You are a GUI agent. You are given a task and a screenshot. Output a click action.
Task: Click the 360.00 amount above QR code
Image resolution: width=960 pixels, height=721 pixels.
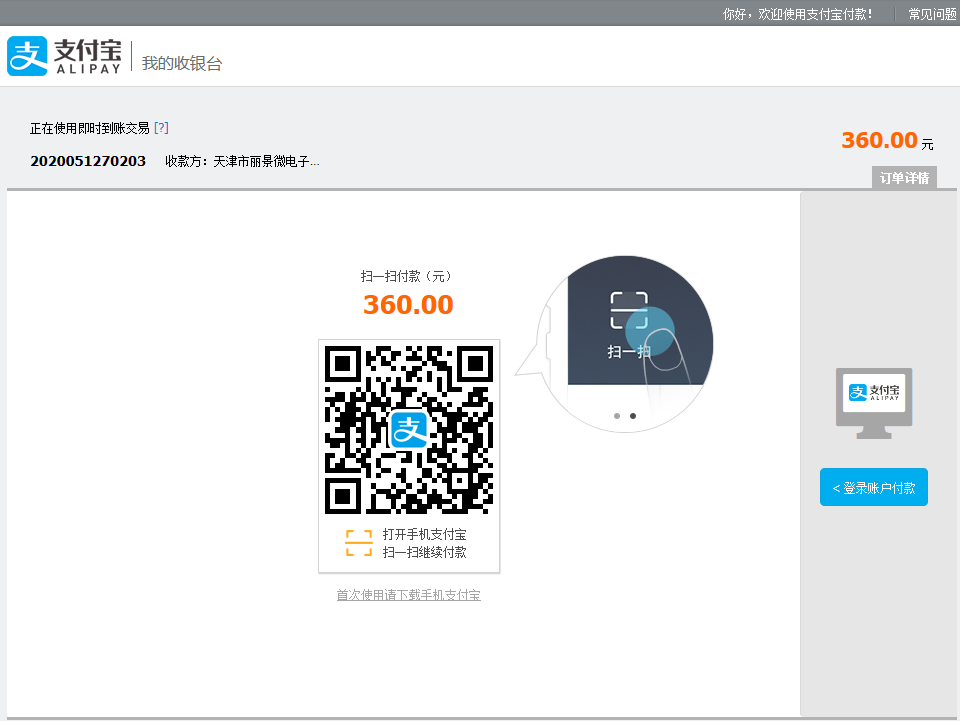tap(408, 305)
